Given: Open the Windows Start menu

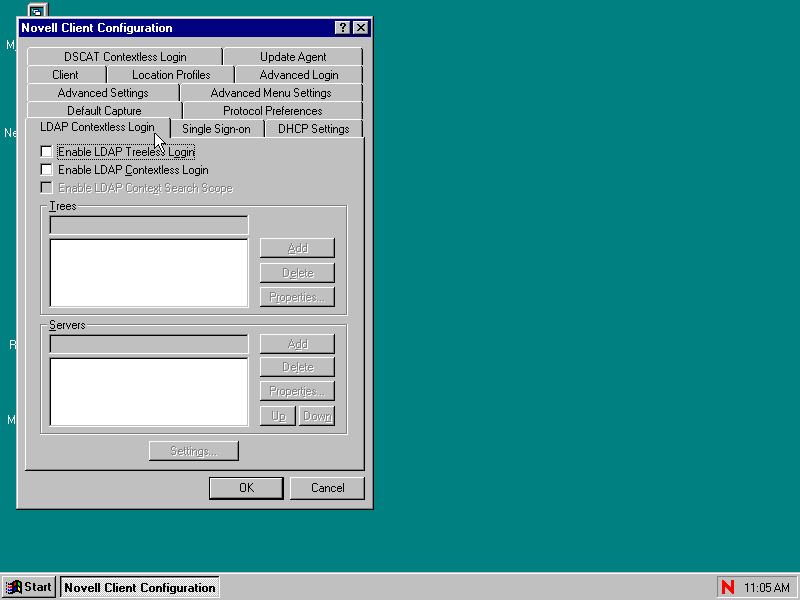Looking at the screenshot, I should pos(29,587).
